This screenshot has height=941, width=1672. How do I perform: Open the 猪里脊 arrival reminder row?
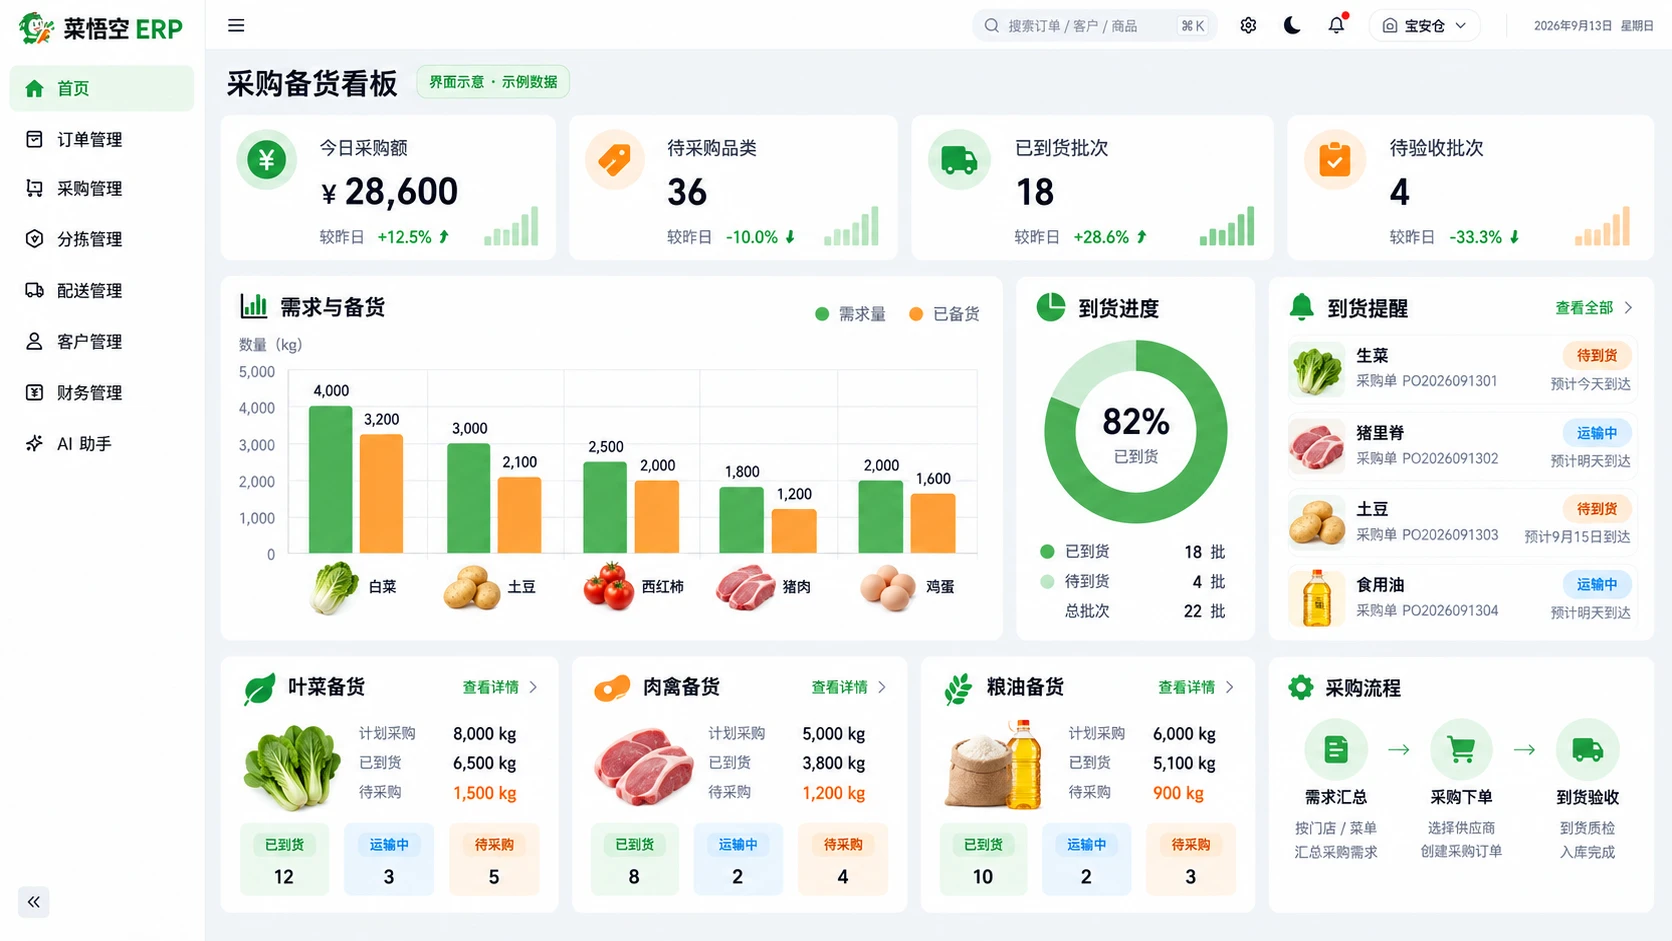[x=1461, y=446]
